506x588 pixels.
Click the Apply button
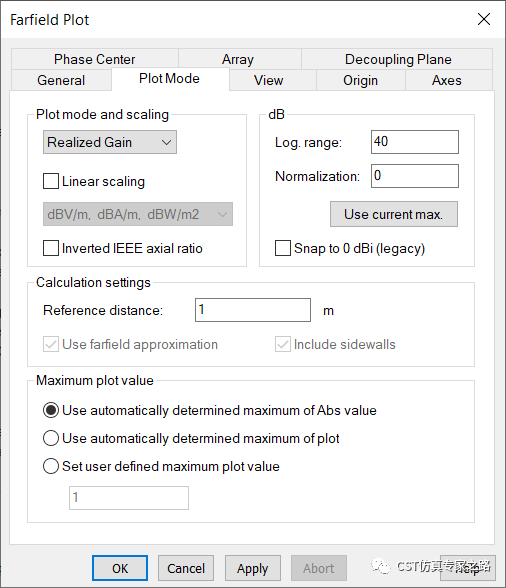click(253, 568)
